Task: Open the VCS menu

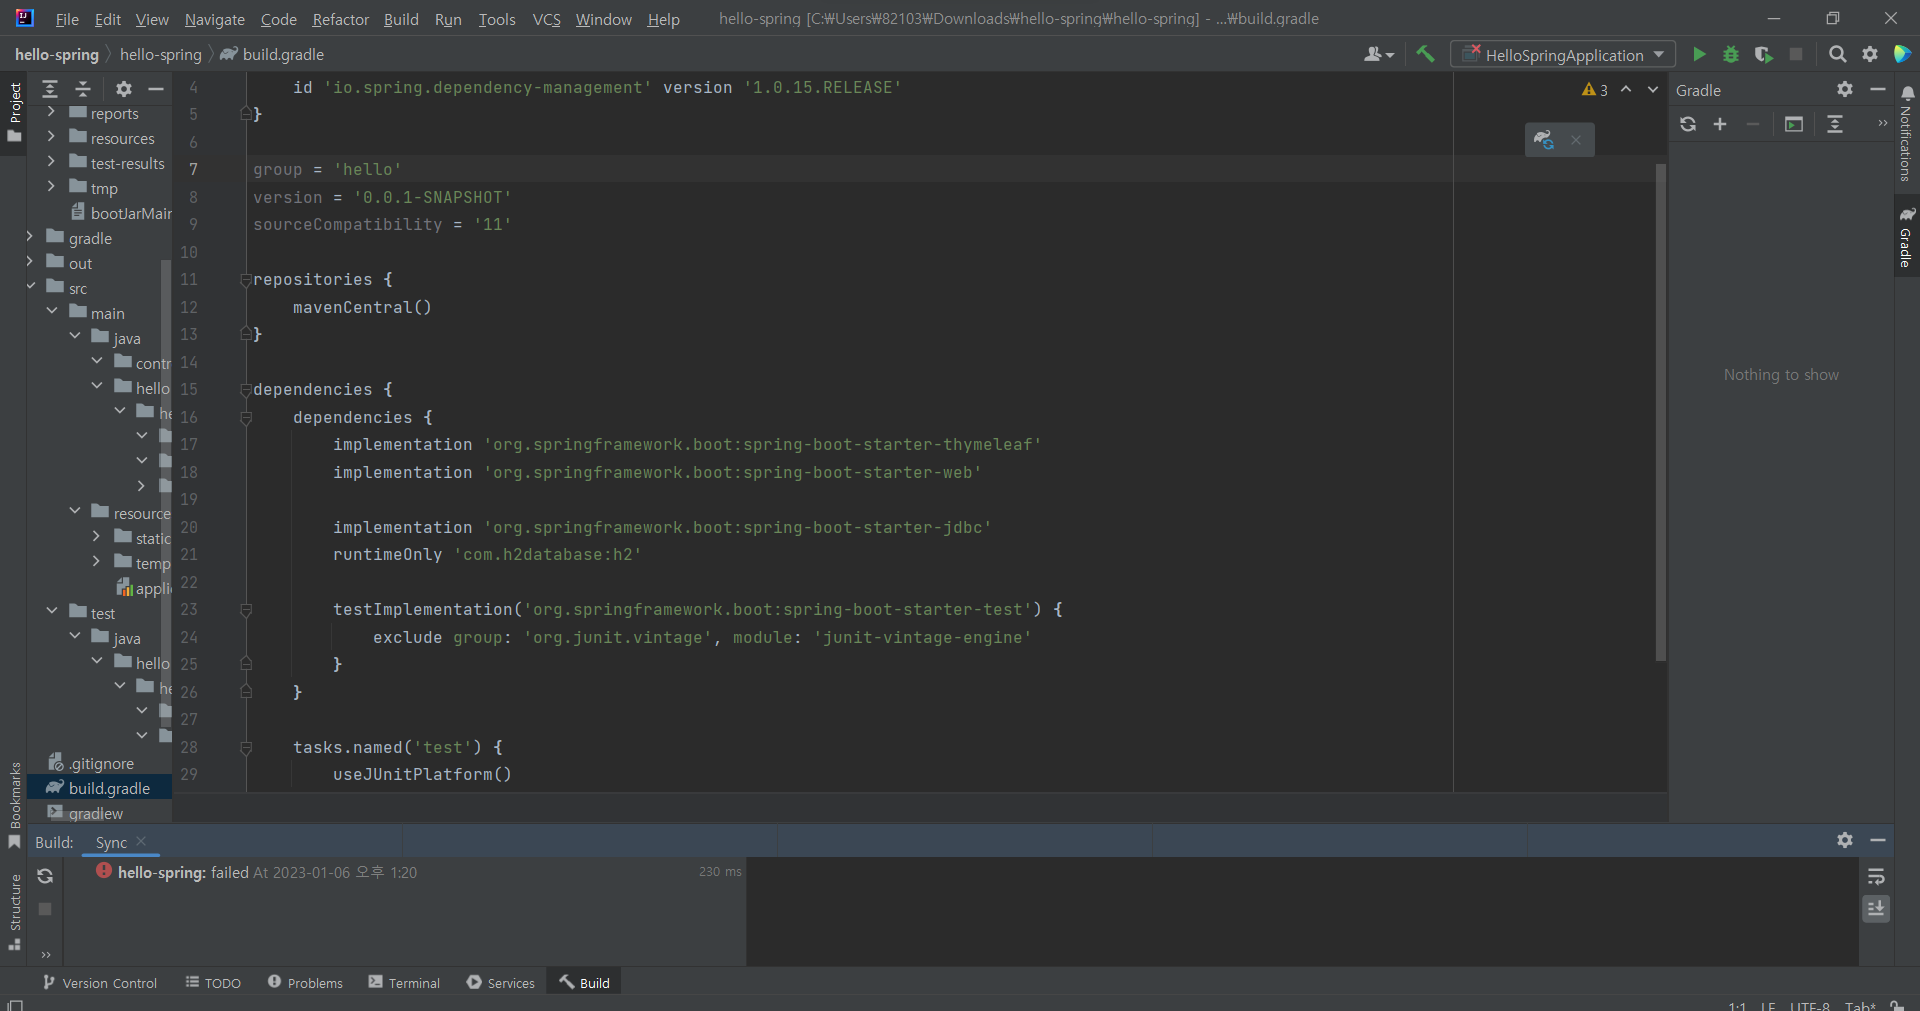Action: (546, 19)
